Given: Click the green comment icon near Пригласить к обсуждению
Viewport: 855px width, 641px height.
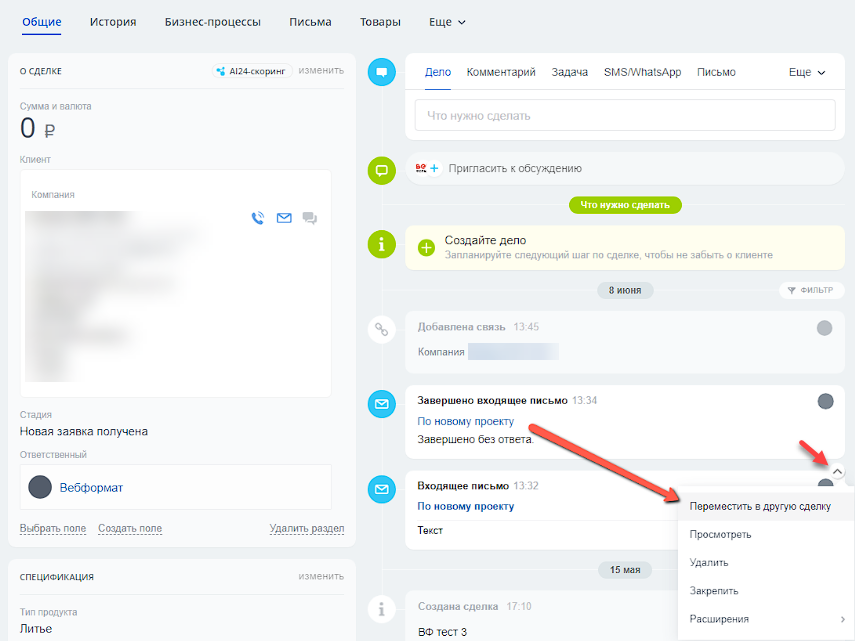Looking at the screenshot, I should click(381, 169).
